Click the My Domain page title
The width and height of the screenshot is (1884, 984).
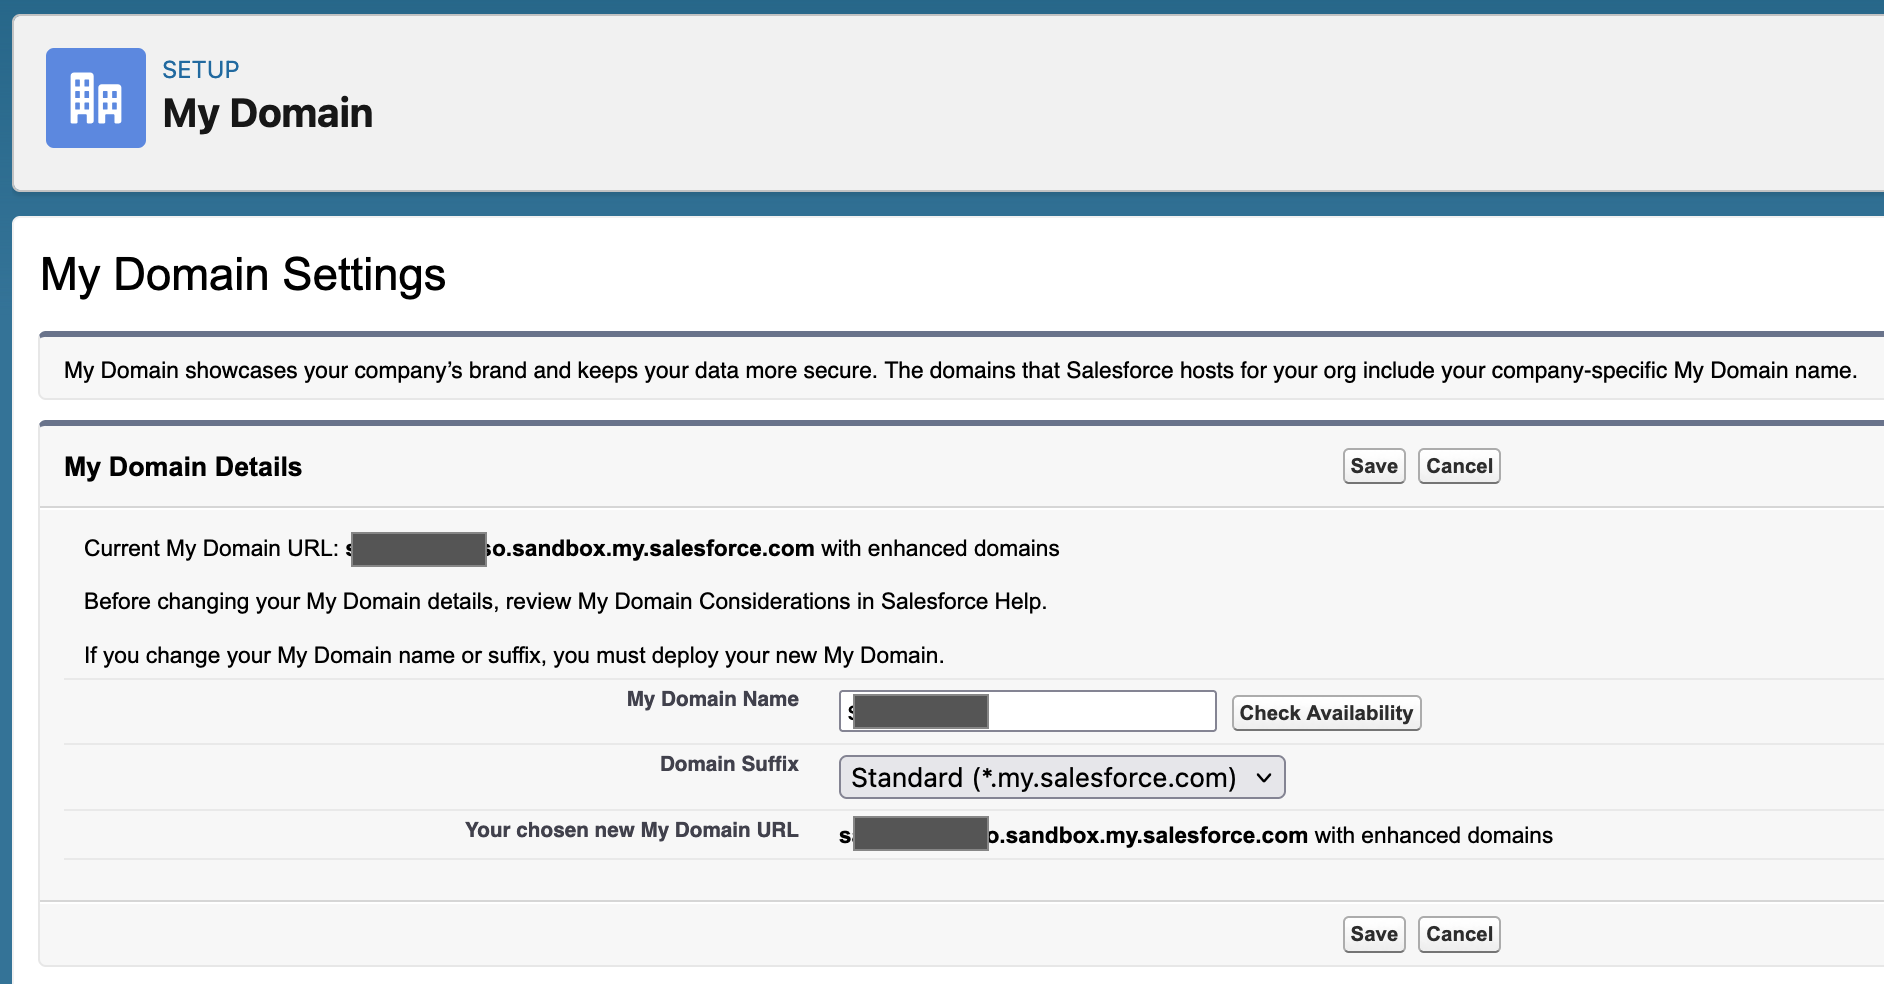tap(267, 112)
